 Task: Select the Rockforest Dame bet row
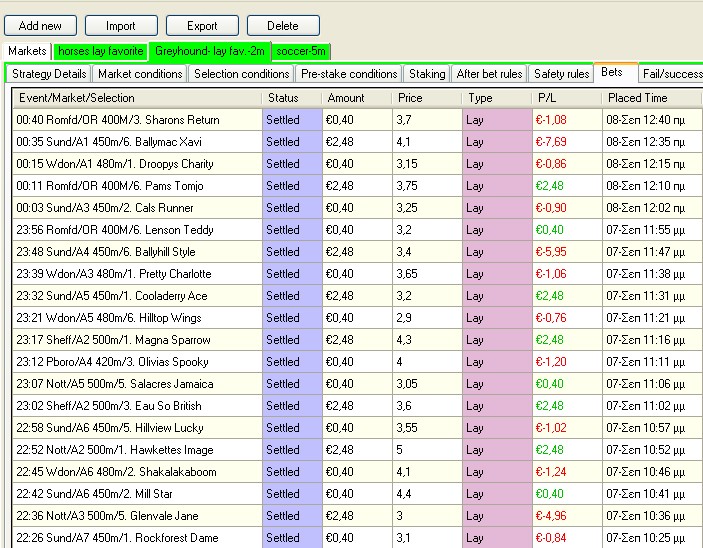point(357,537)
